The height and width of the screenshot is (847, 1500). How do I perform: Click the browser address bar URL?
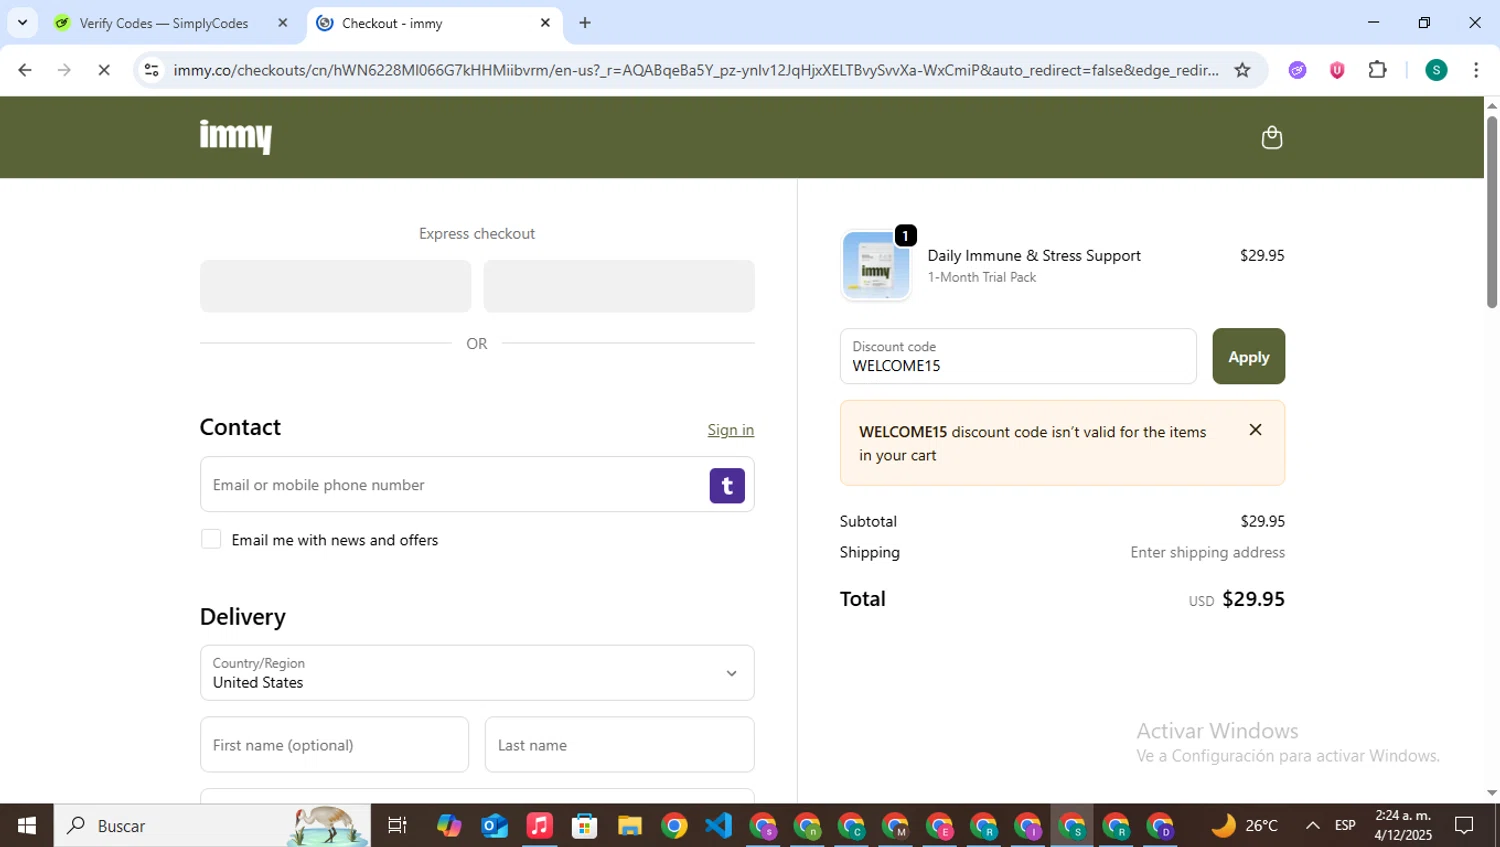(695, 70)
